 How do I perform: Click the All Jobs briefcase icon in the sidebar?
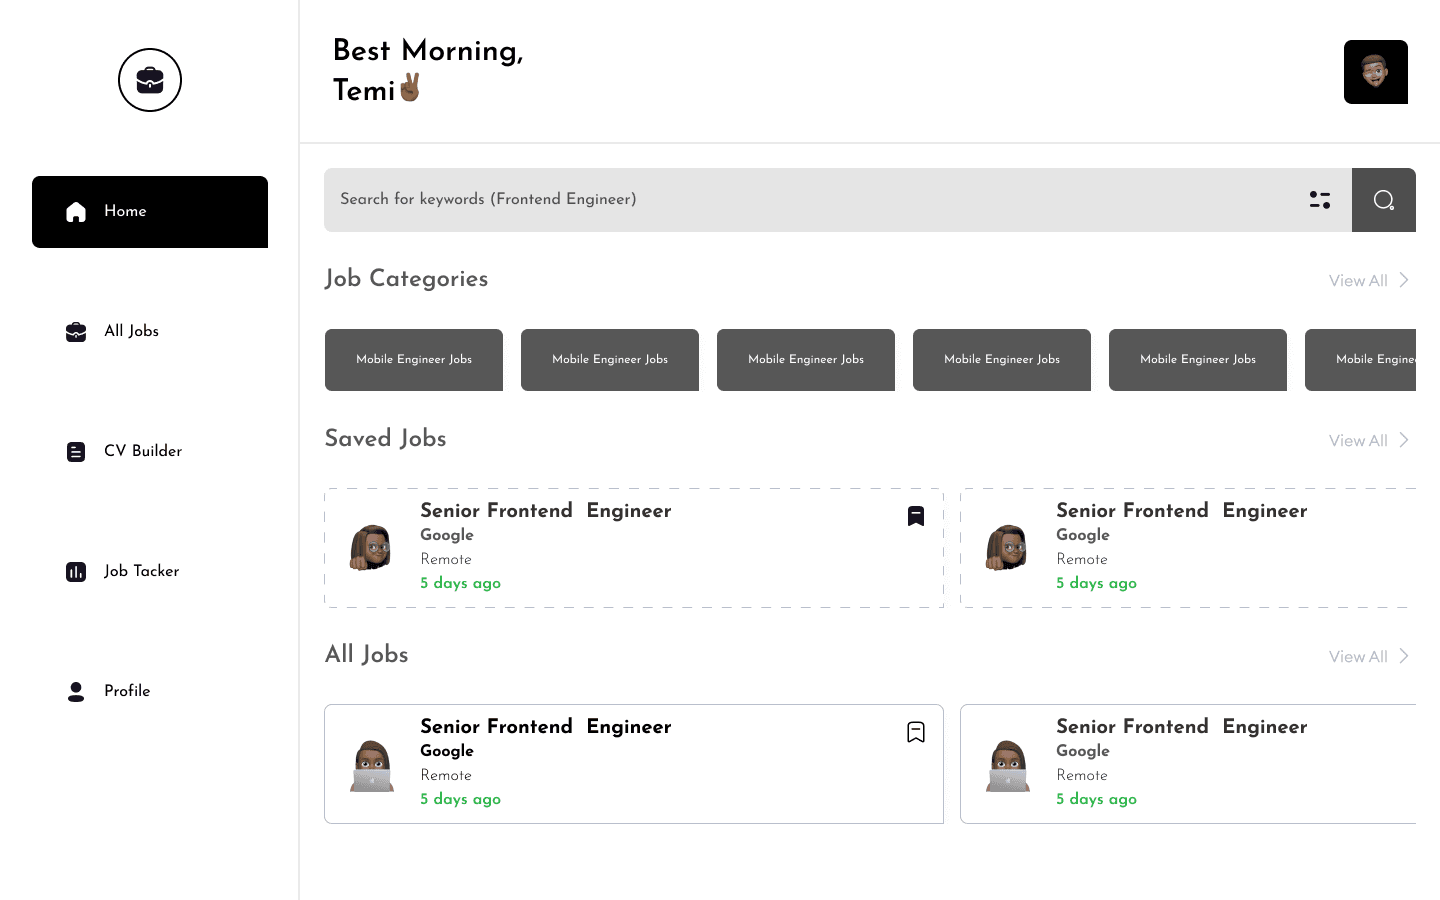point(76,332)
